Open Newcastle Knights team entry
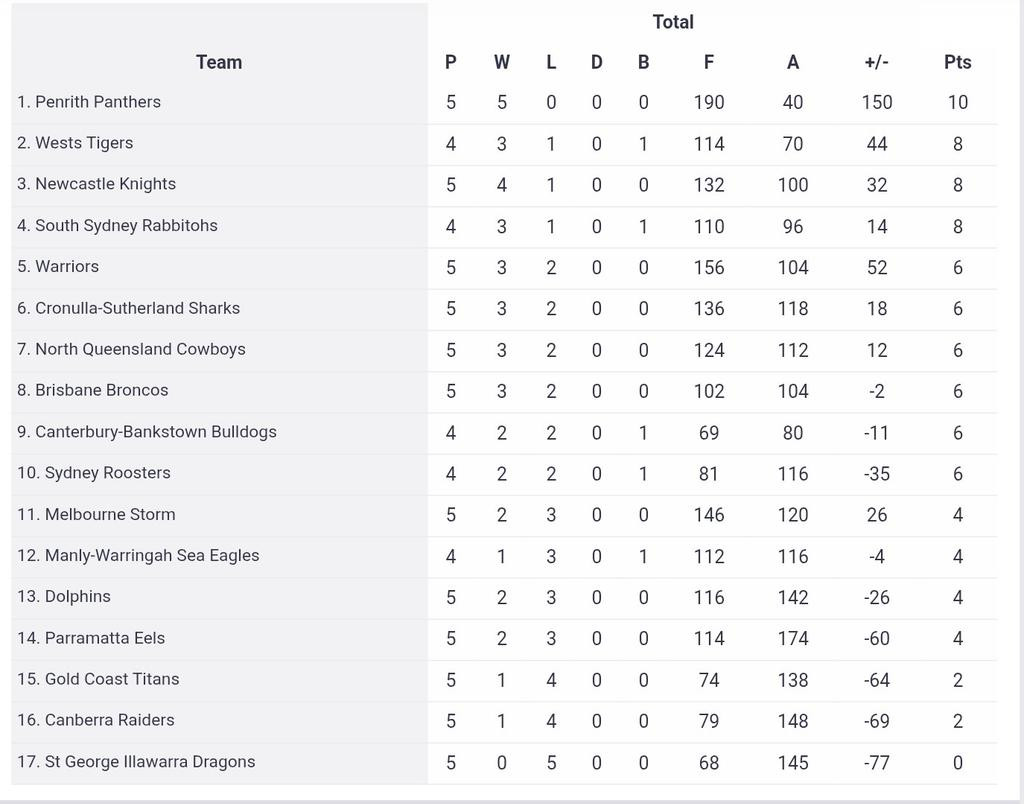The image size is (1024, 804). (x=96, y=184)
